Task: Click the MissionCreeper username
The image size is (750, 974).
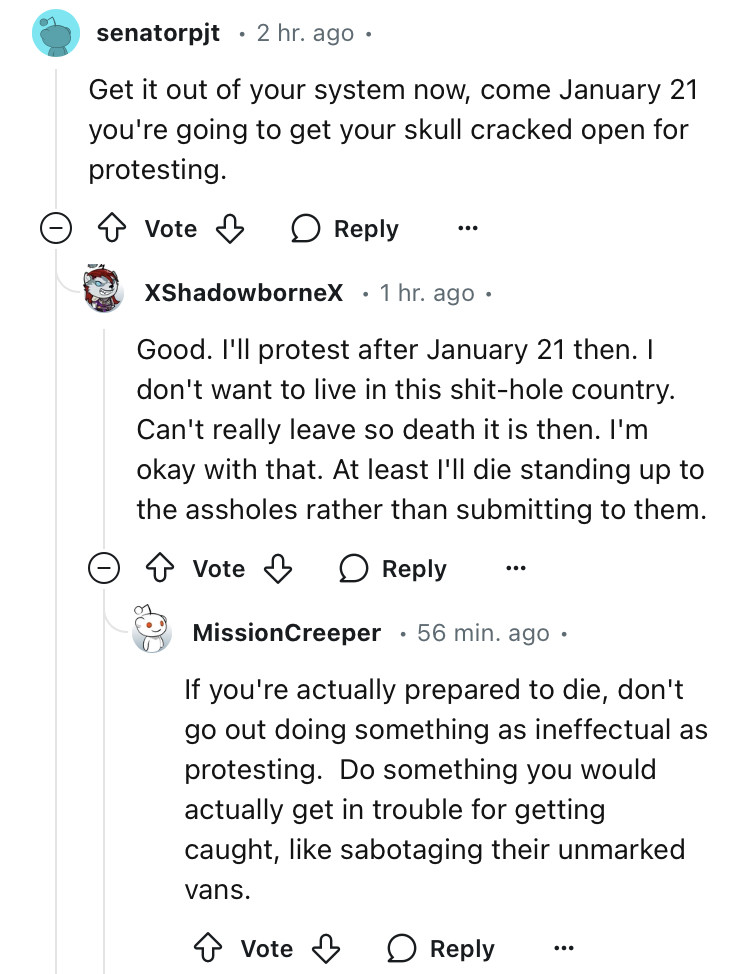Action: 286,633
